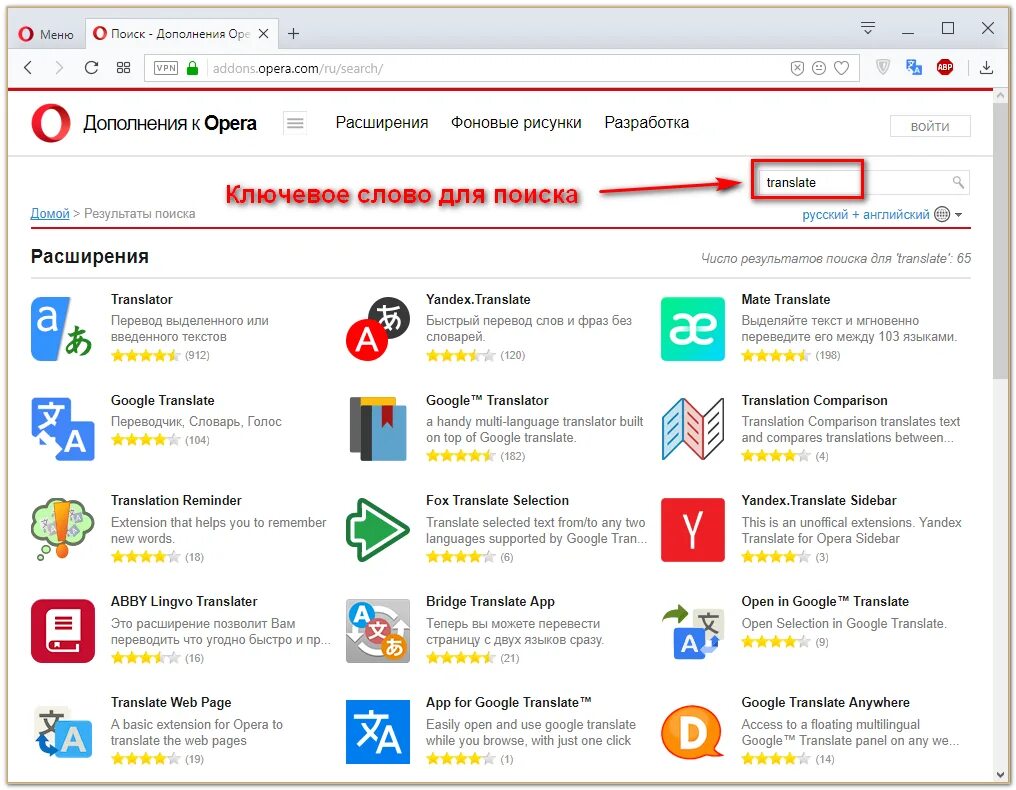This screenshot has height=790, width=1016.
Task: Open the Translation Comparison book icon
Action: click(x=693, y=429)
